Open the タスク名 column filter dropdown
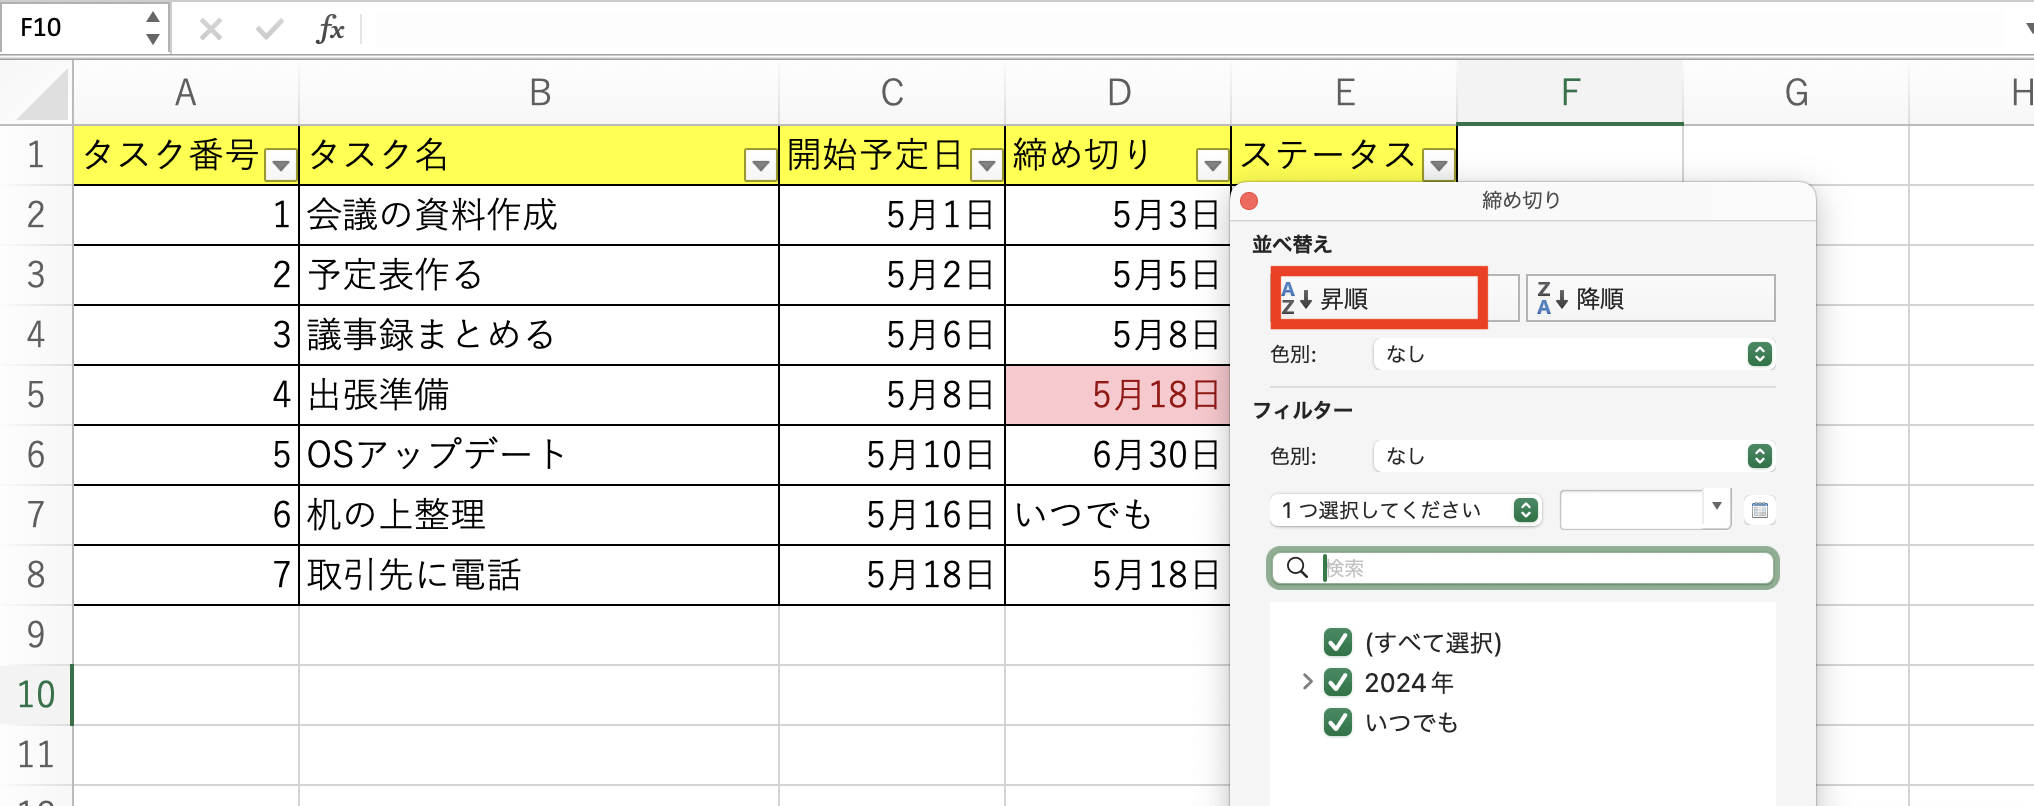Viewport: 2034px width, 806px height. [760, 165]
